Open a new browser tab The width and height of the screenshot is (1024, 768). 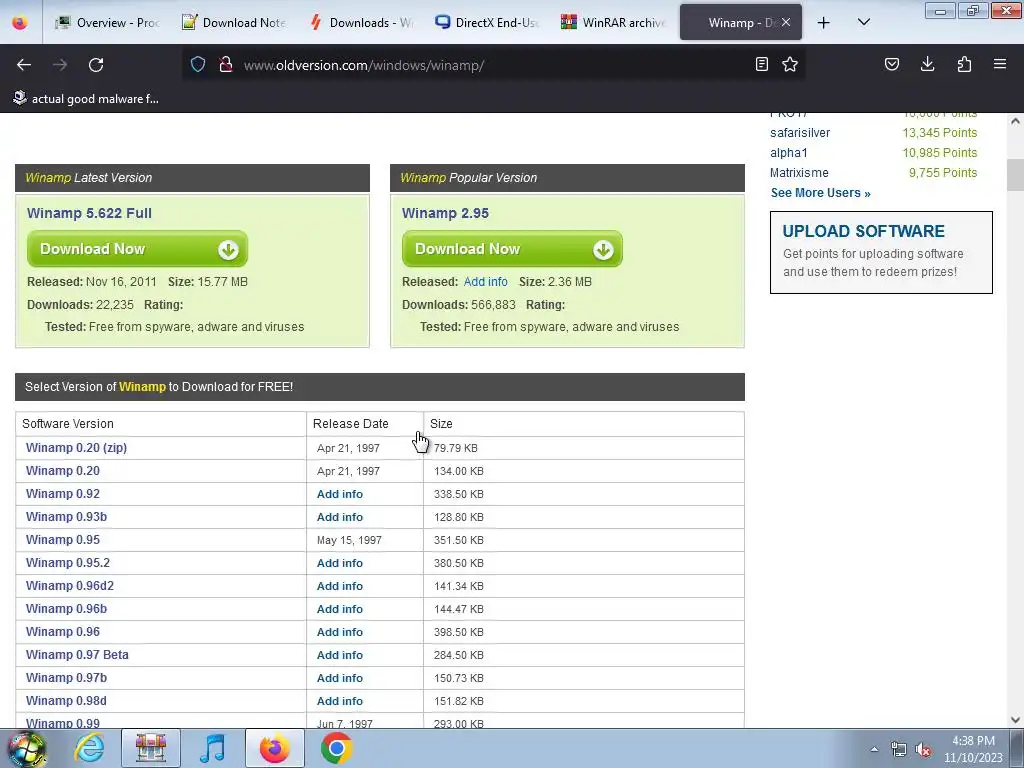pyautogui.click(x=824, y=23)
